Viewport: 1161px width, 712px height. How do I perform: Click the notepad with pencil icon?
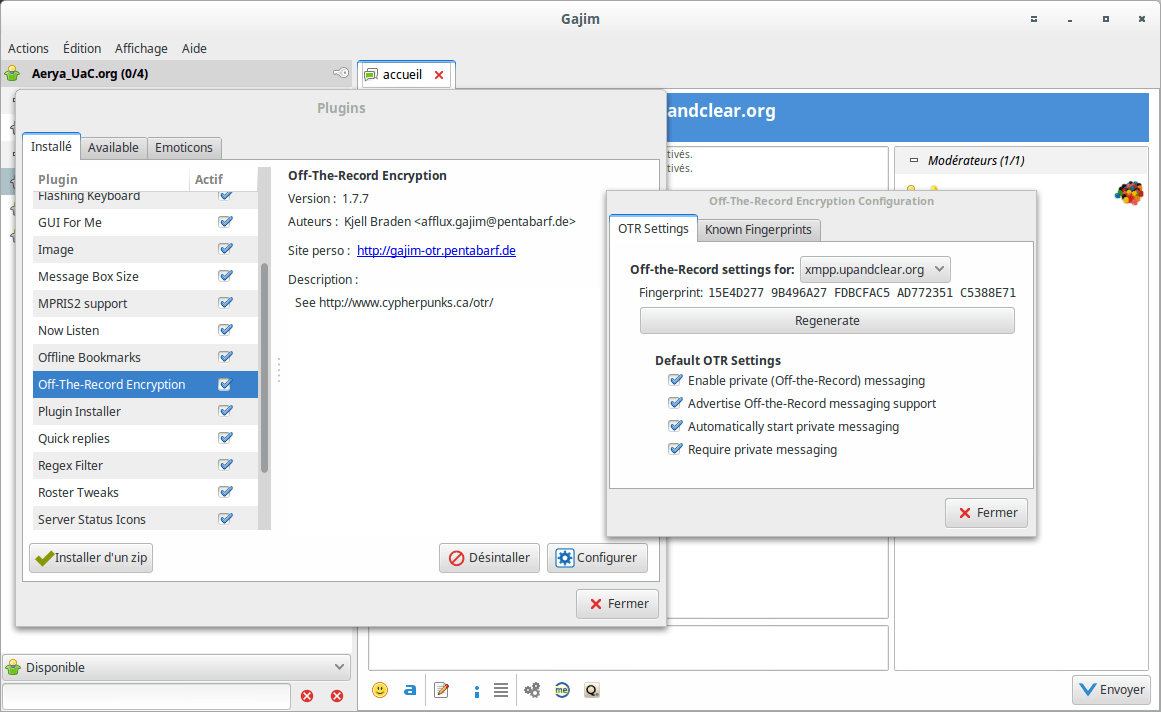pos(442,690)
